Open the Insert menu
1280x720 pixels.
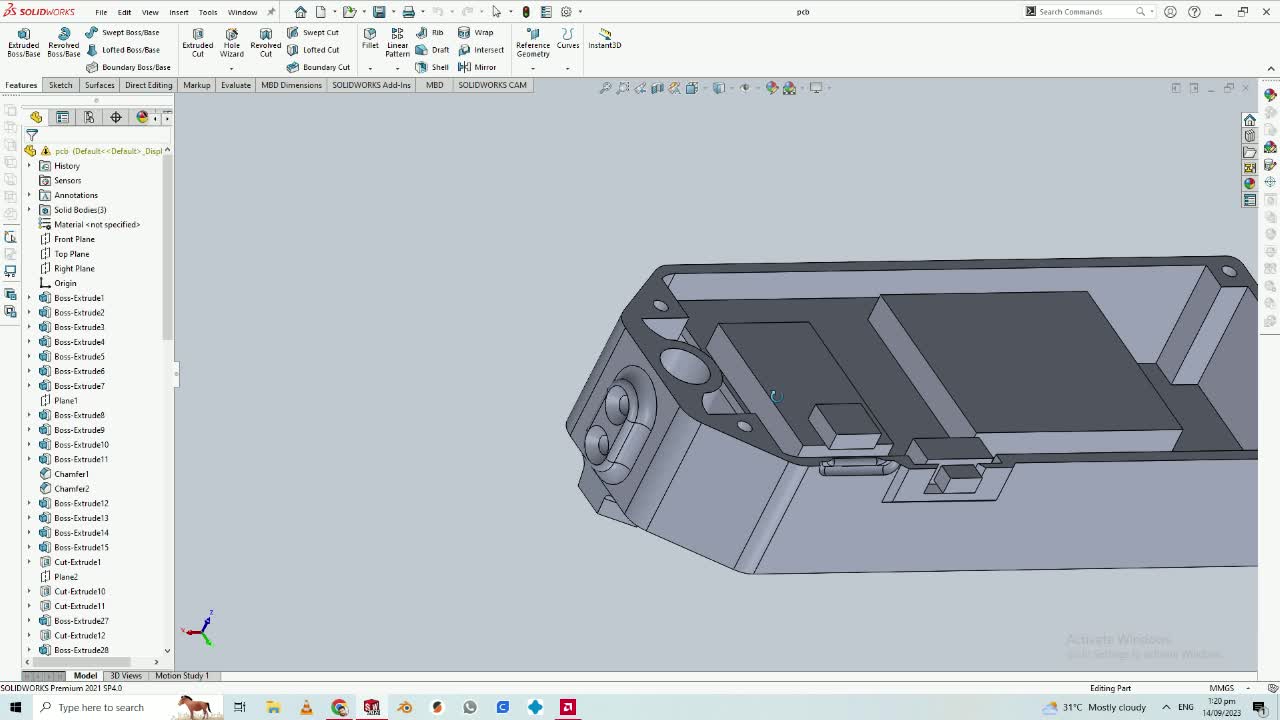pos(178,12)
